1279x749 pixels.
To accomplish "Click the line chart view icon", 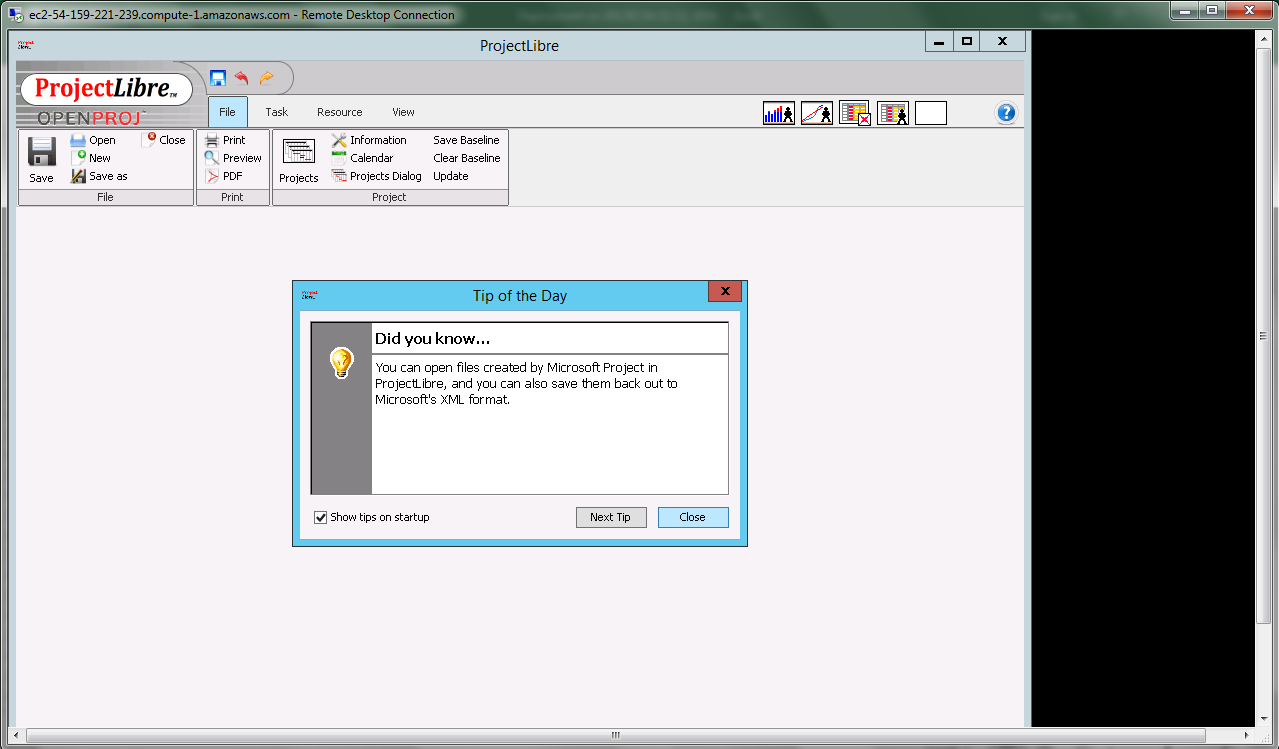I will click(x=816, y=113).
